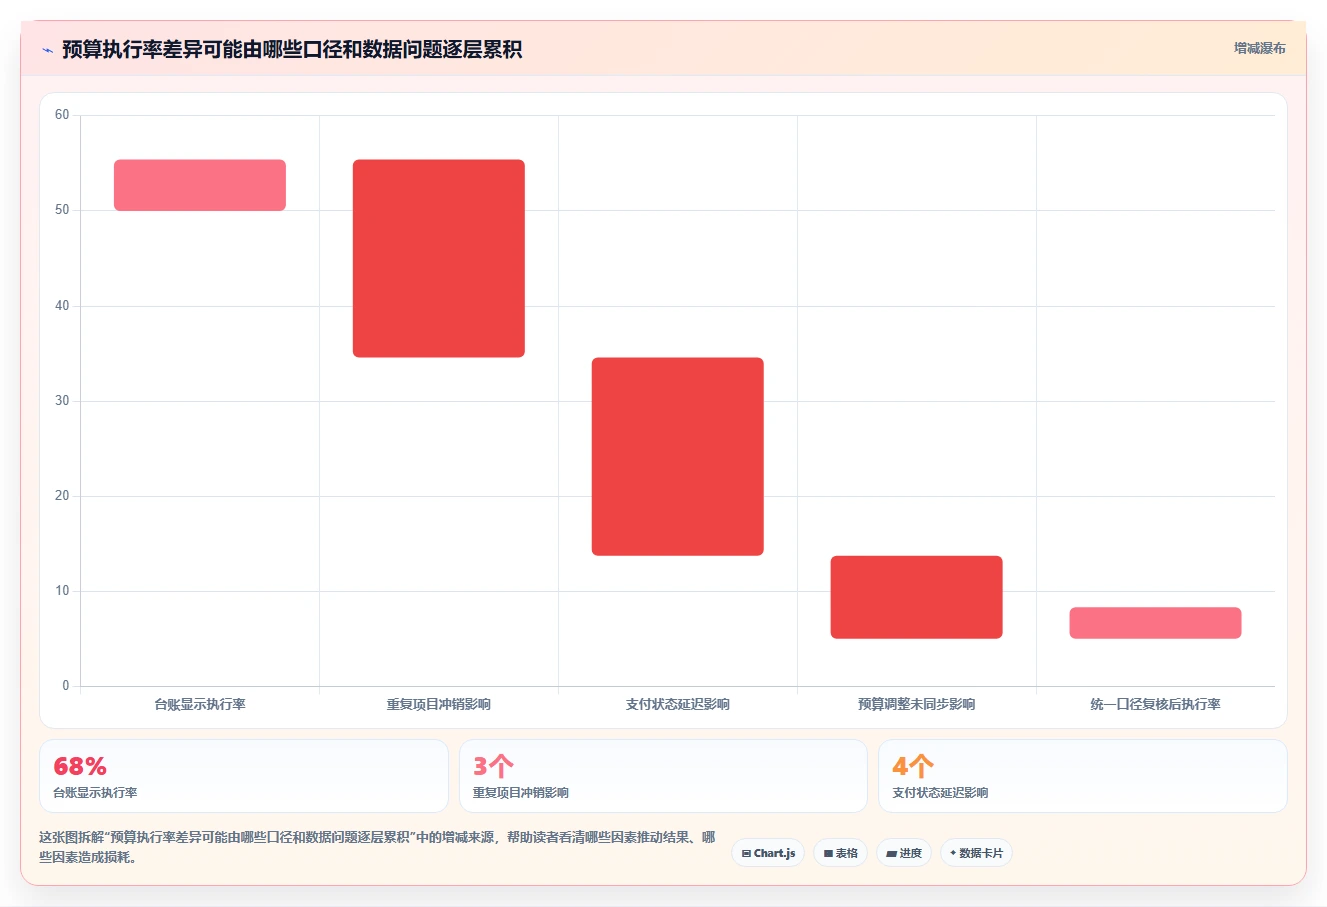Viewport: 1327px width, 907px height.
Task: Click the 表格 tag chip
Action: coord(840,853)
